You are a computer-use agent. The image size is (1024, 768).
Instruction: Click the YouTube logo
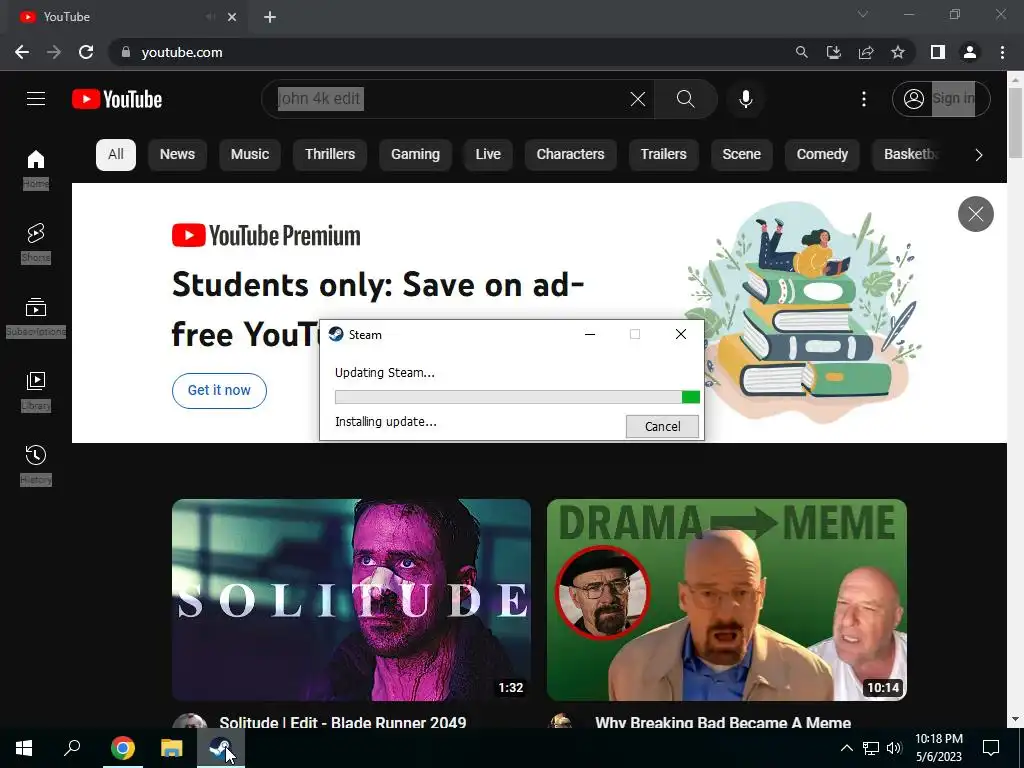(117, 99)
